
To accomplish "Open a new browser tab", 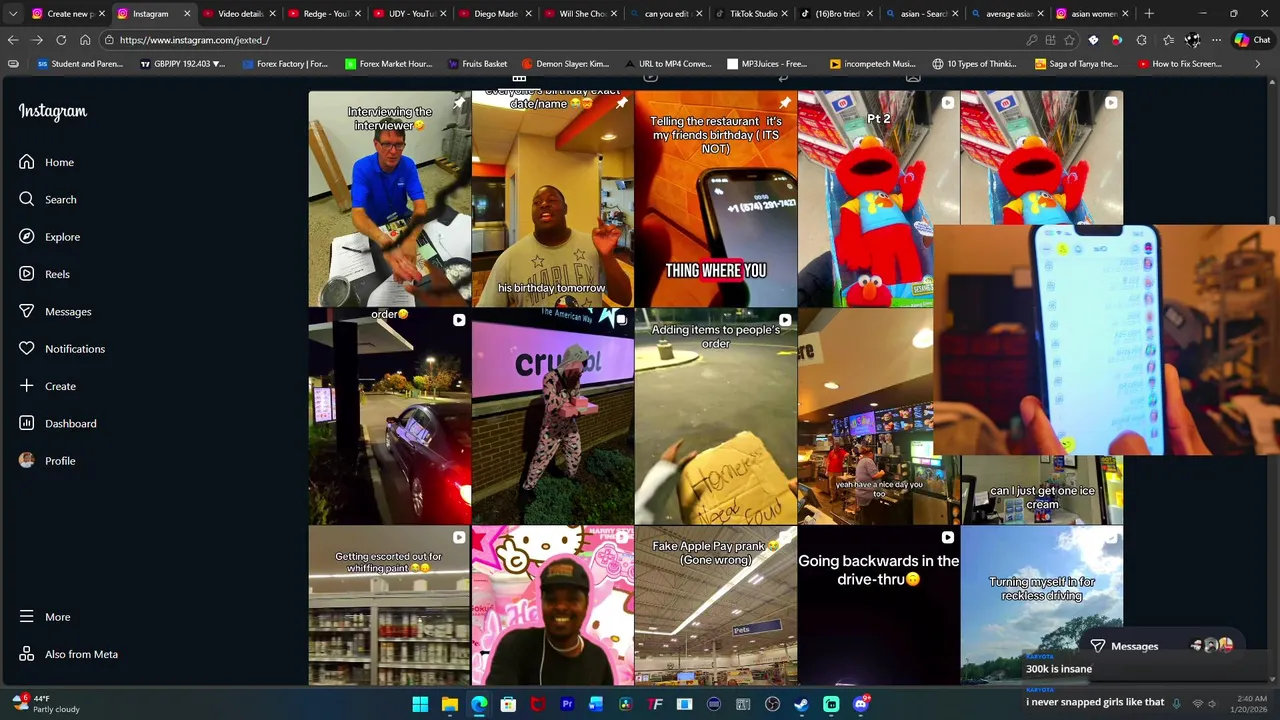I will (x=1149, y=14).
